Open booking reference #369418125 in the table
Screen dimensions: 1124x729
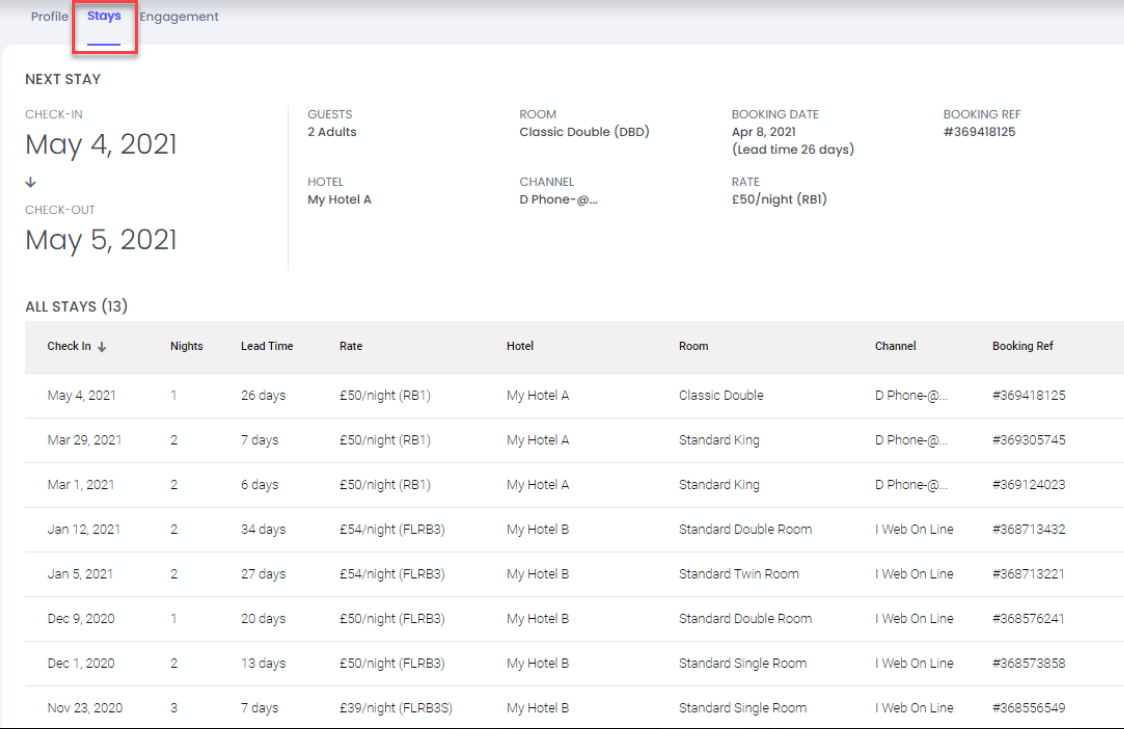[x=1028, y=395]
